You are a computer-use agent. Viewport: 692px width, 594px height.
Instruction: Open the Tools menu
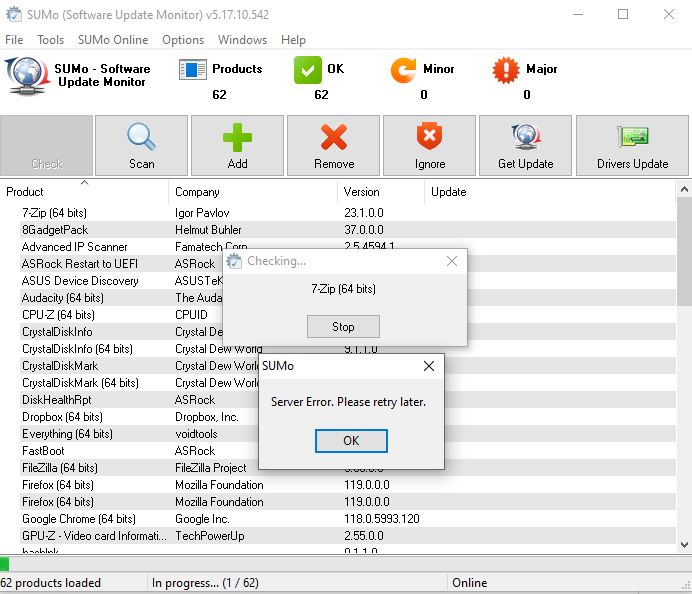pyautogui.click(x=50, y=40)
